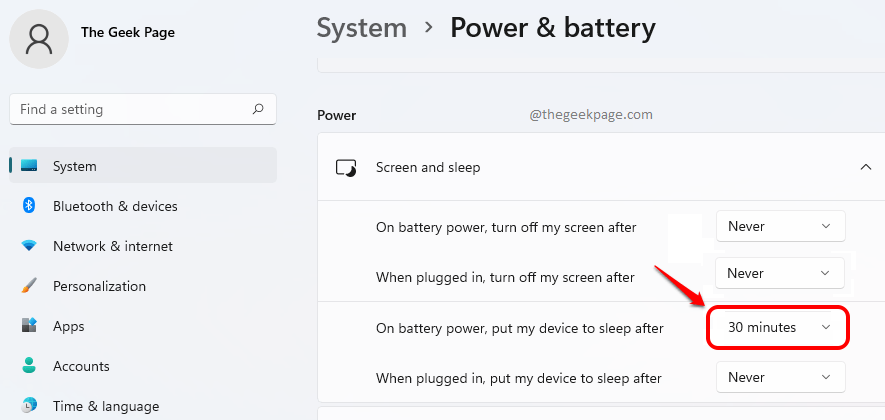Click the Time & language globe icon
The image size is (885, 420).
(29, 406)
